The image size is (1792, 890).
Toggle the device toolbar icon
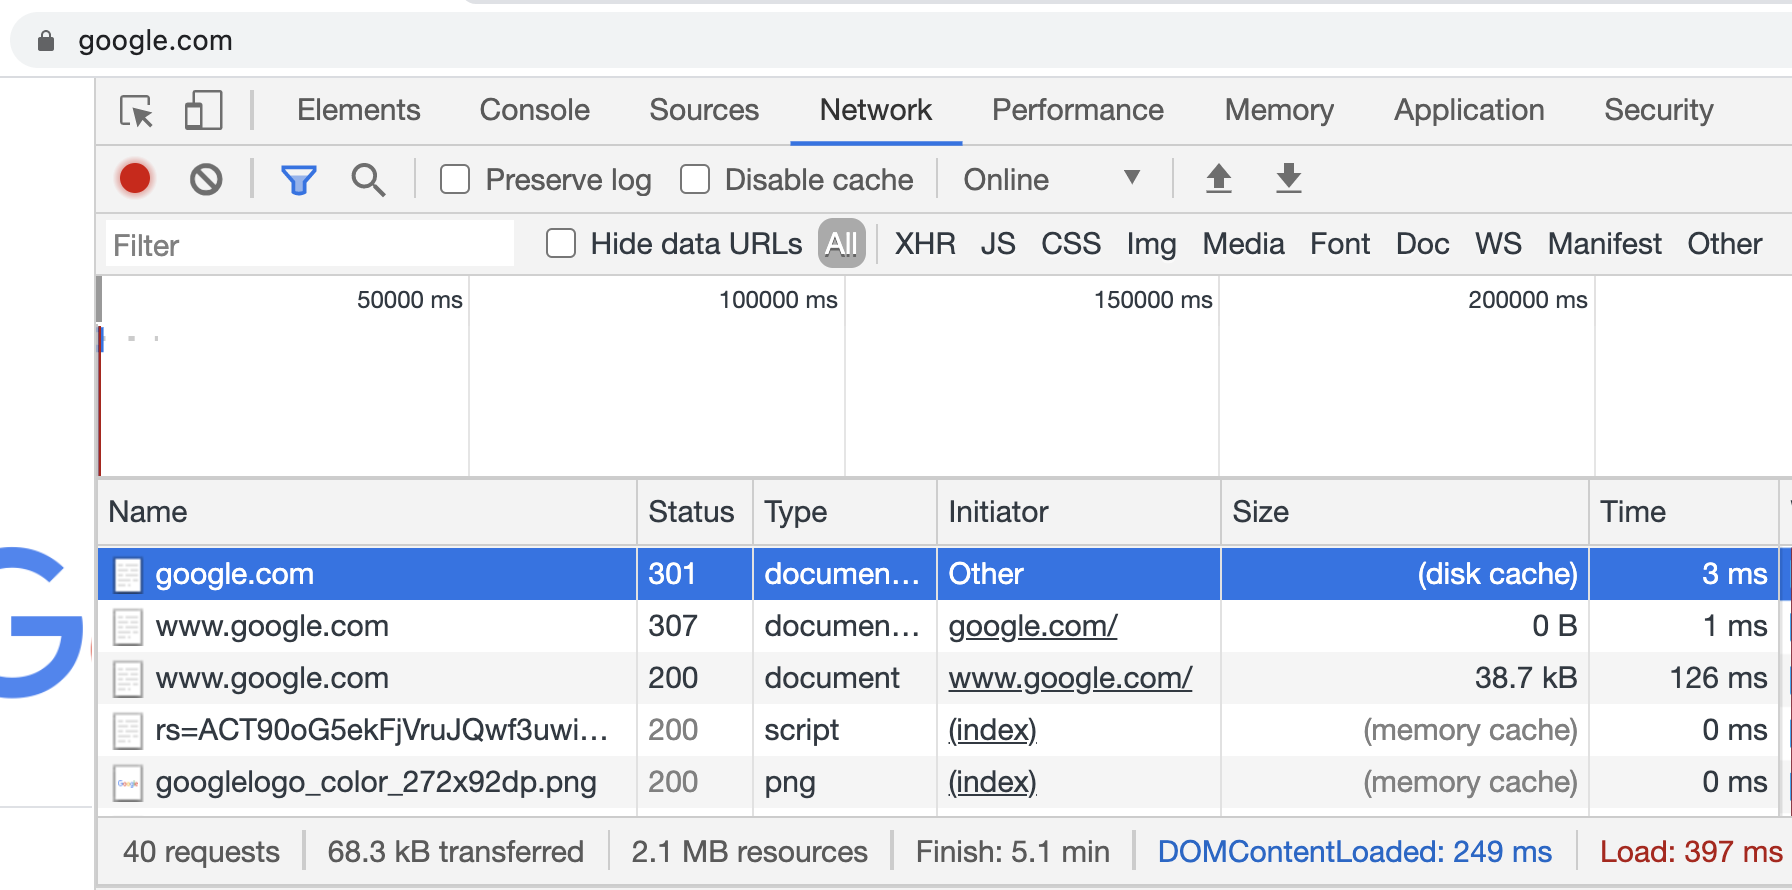203,110
